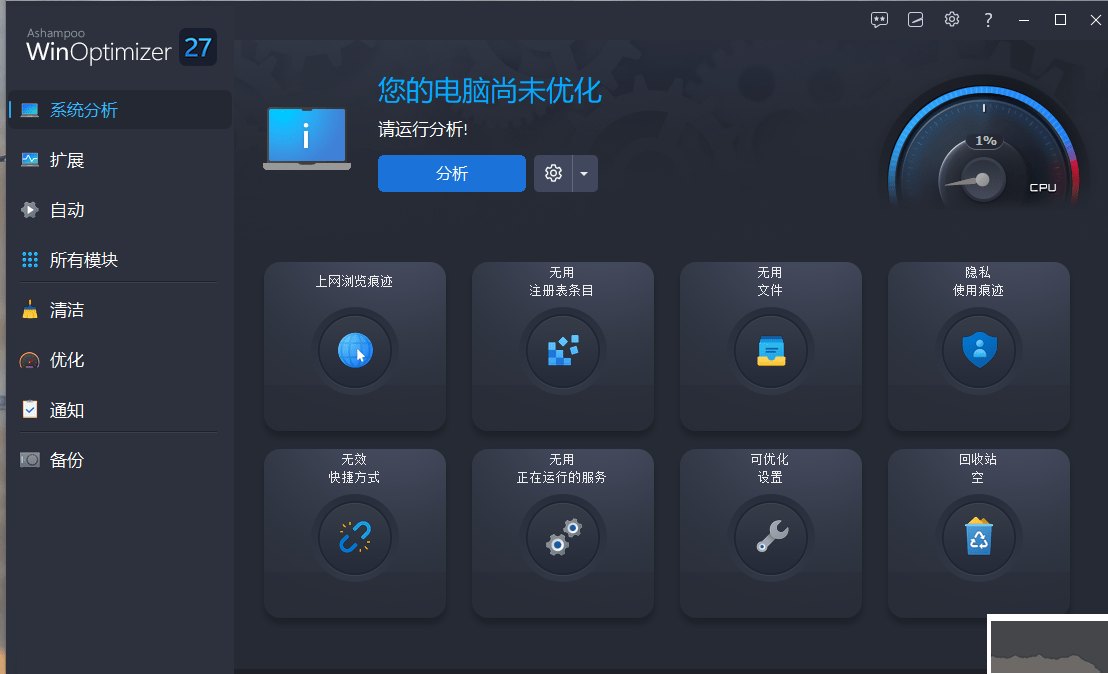
Task: Open the settings gear in title bar
Action: (951, 19)
